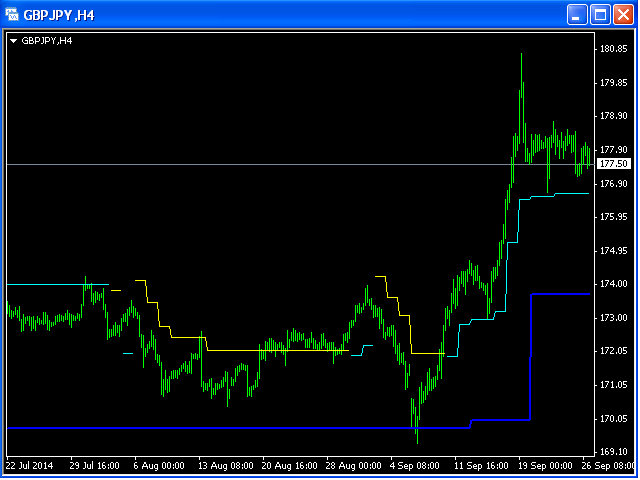640x480 pixels.
Task: Maximize the GBPJPY chart window
Action: click(600, 15)
